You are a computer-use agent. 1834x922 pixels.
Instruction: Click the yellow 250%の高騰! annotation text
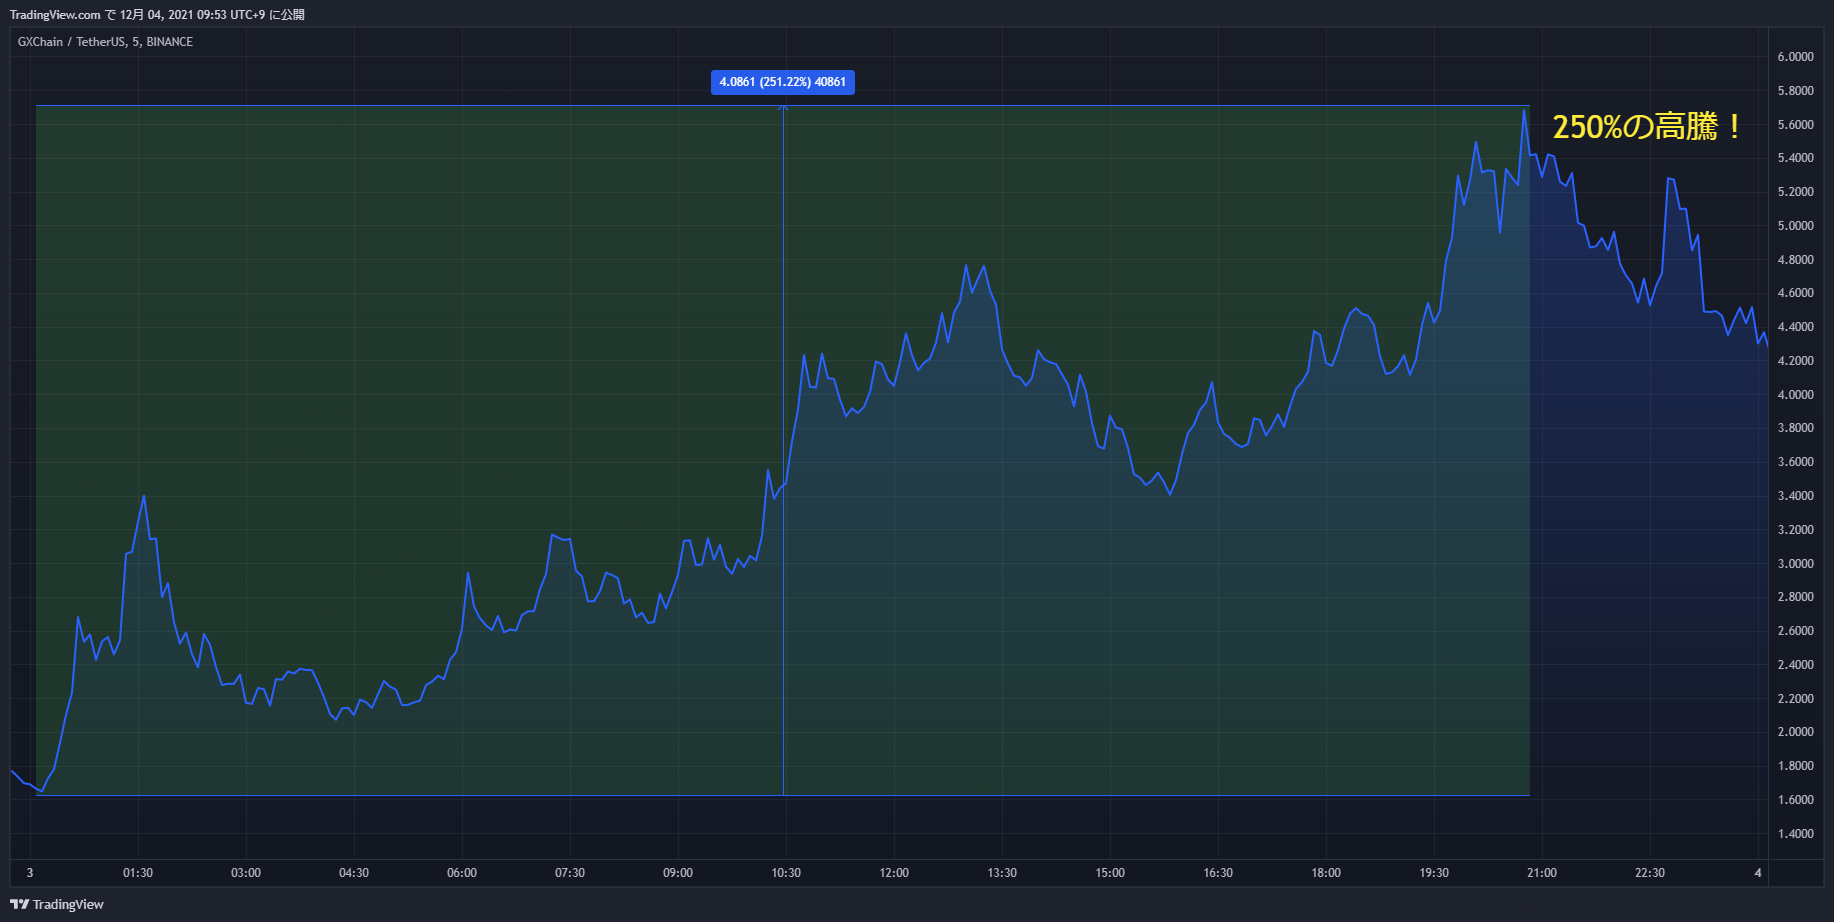coord(1647,127)
